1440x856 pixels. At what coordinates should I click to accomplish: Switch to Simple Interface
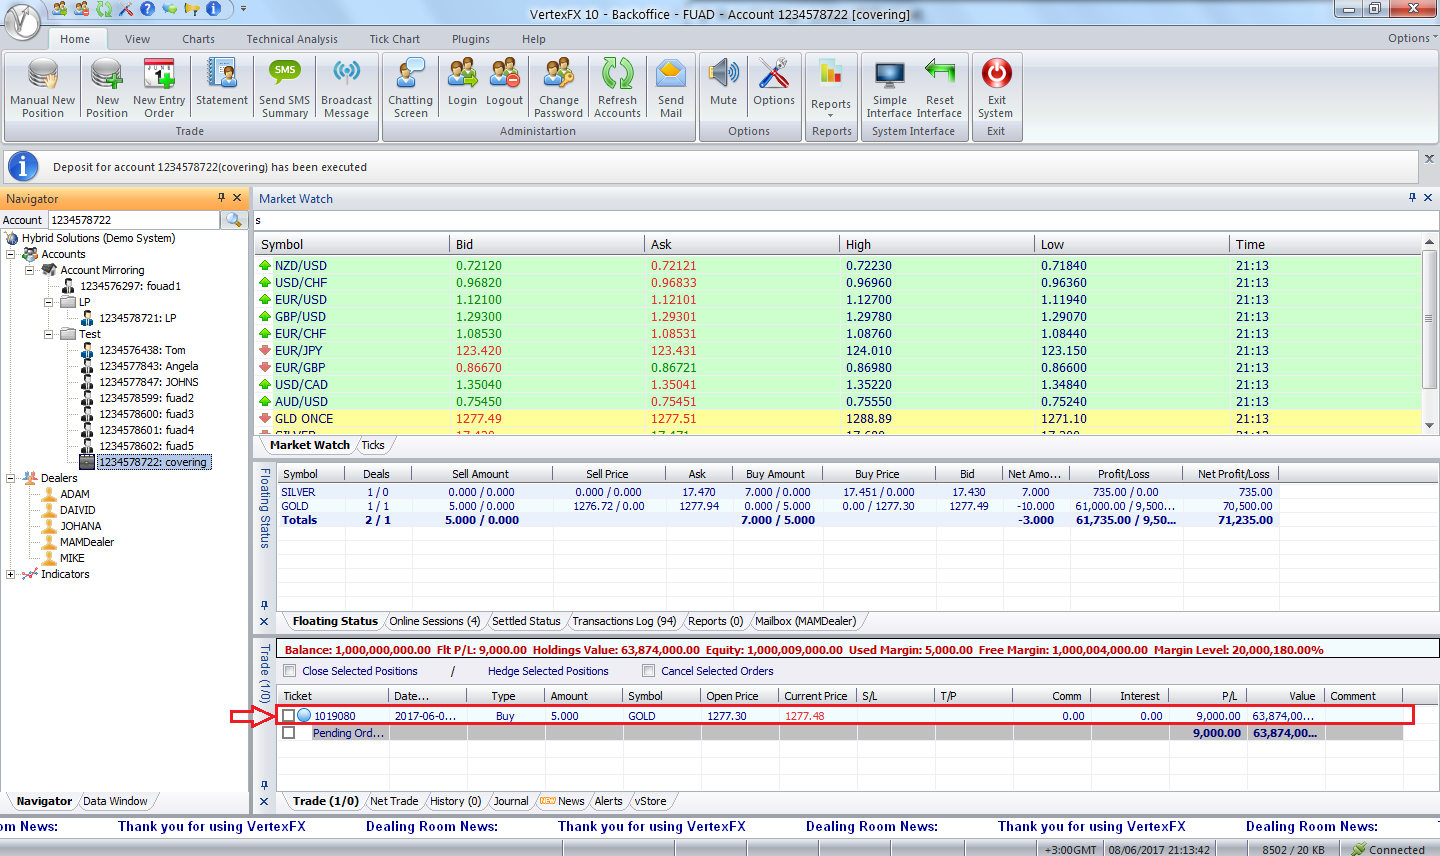(x=888, y=88)
